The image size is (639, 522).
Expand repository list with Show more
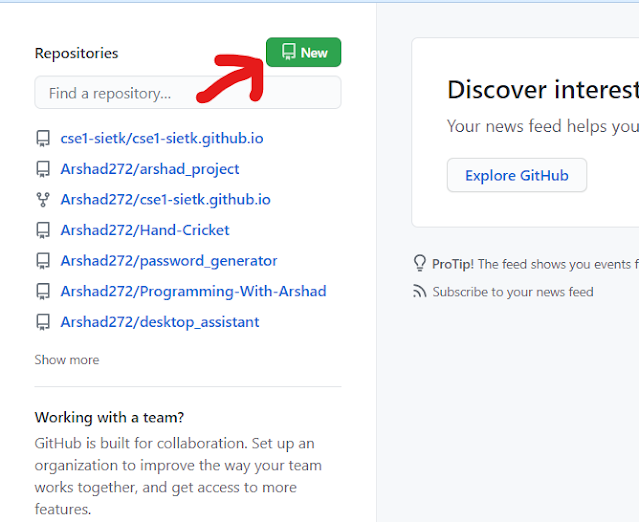(x=67, y=360)
